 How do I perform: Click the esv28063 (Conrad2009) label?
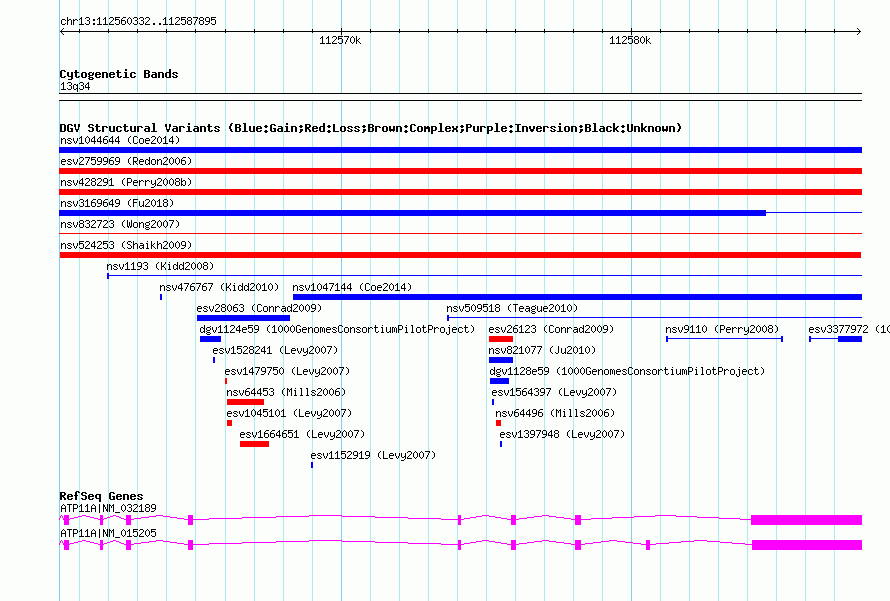tap(259, 308)
